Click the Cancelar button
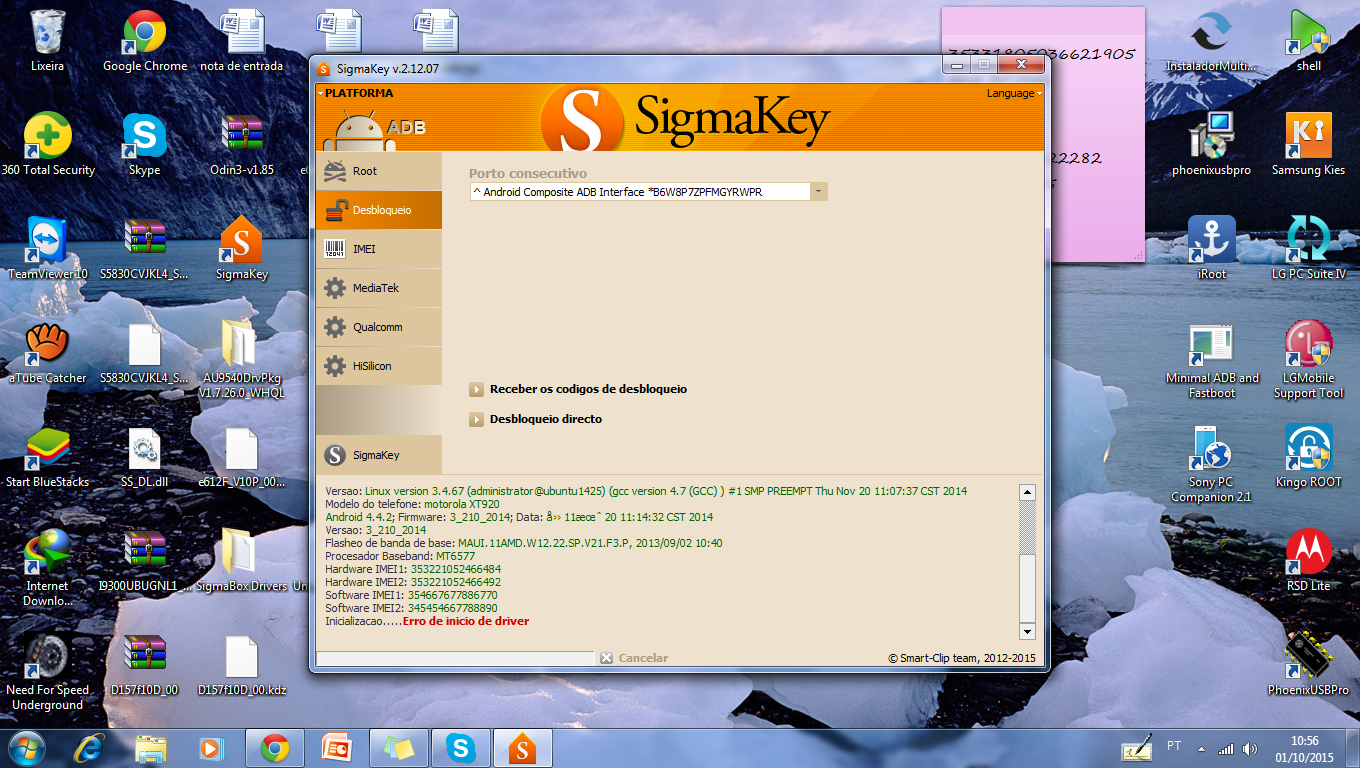Screen dimensions: 1360x768 [x=634, y=658]
